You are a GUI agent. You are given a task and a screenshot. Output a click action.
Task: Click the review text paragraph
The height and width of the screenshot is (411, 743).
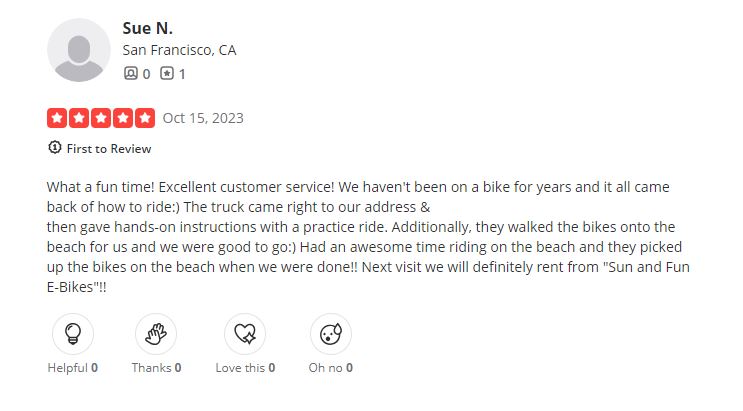[x=368, y=237]
